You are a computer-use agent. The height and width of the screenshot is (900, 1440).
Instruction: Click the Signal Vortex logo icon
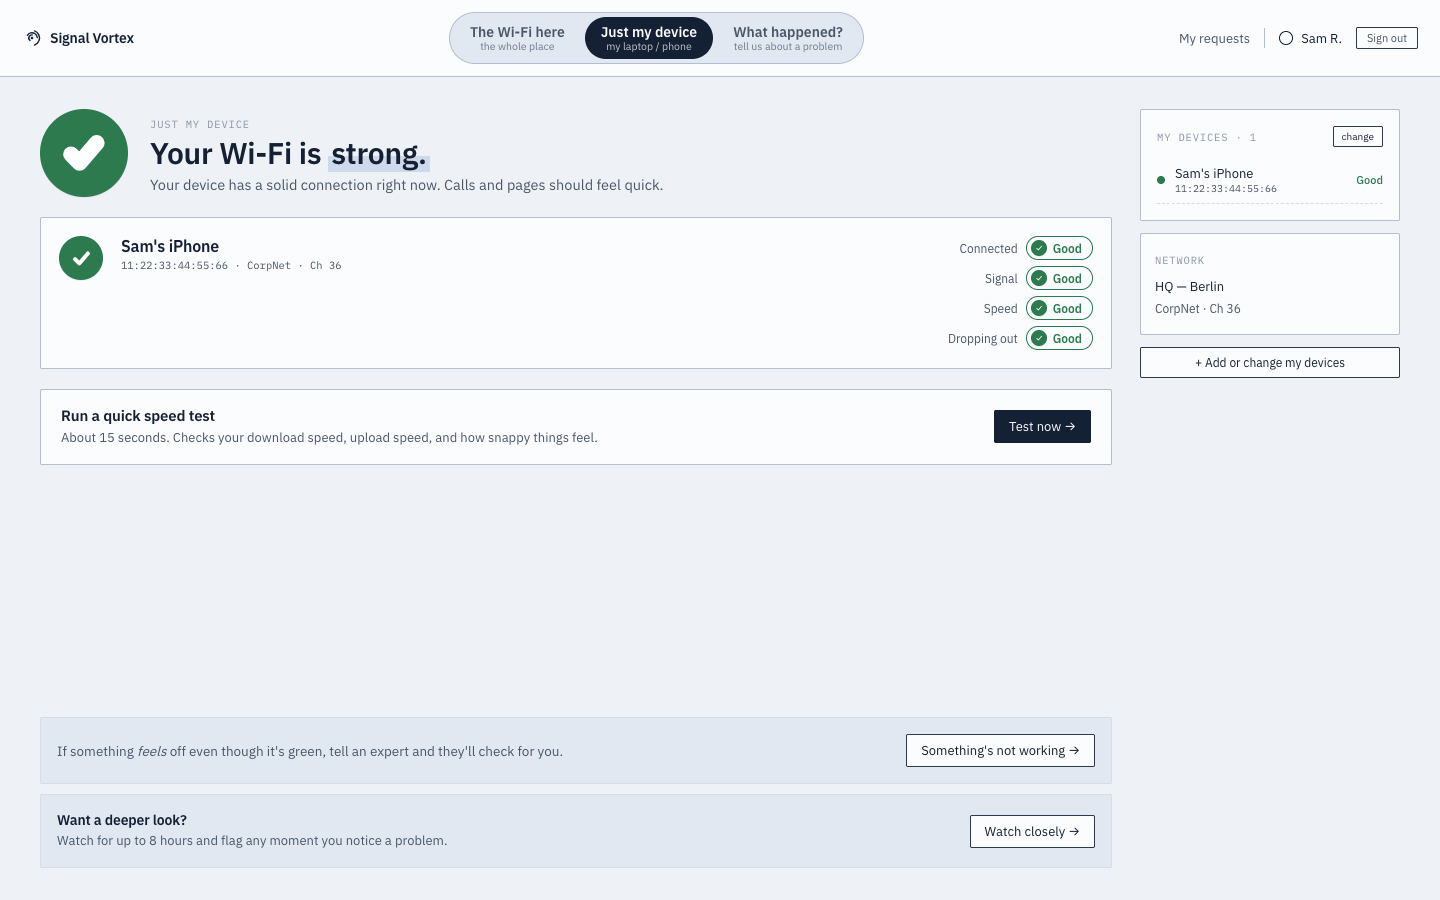33,38
